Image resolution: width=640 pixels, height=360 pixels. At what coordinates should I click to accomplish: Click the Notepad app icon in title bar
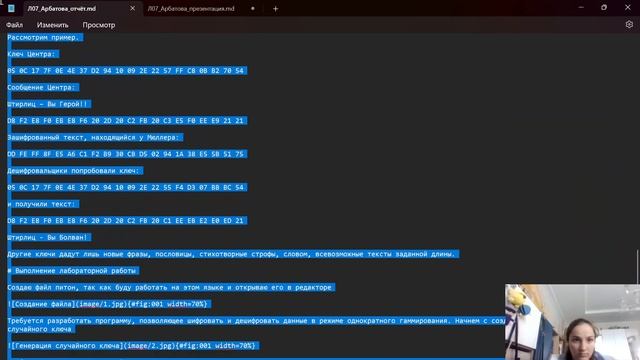pyautogui.click(x=11, y=8)
